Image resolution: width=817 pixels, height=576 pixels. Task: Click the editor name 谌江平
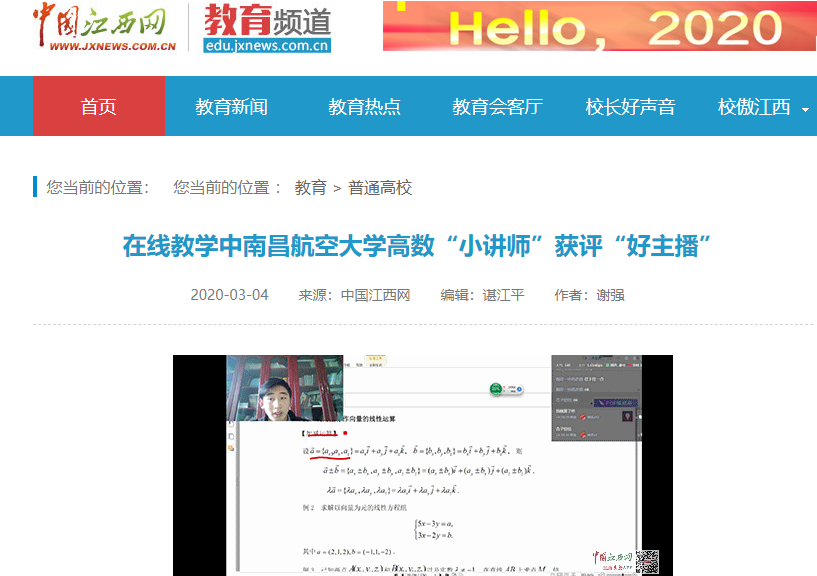[503, 295]
